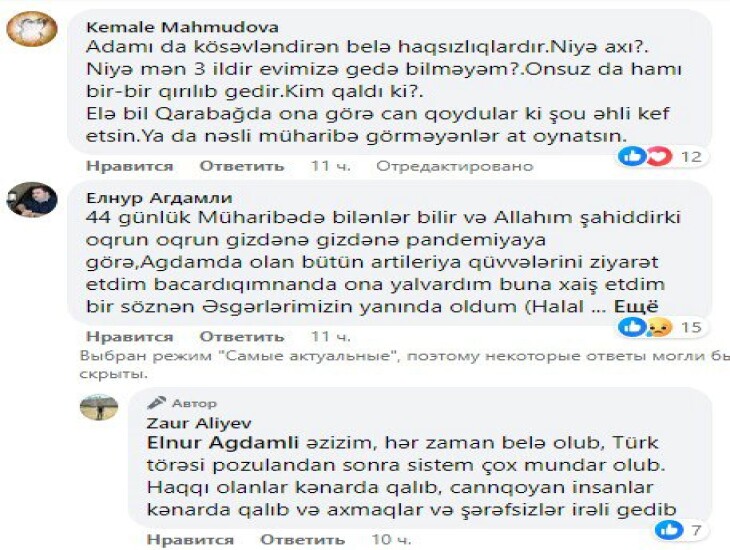Like Kemale Mahmudova's comment via Нравится

(x=129, y=166)
